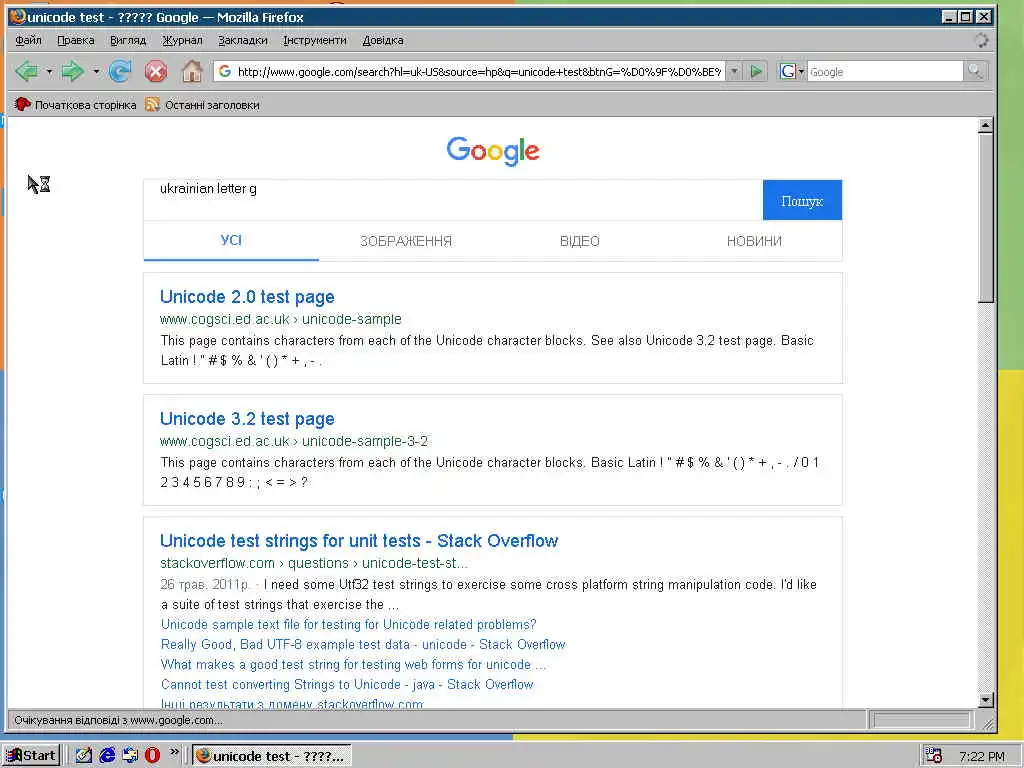The image size is (1024, 768).
Task: Open the Вигляд menu
Action: [x=128, y=40]
